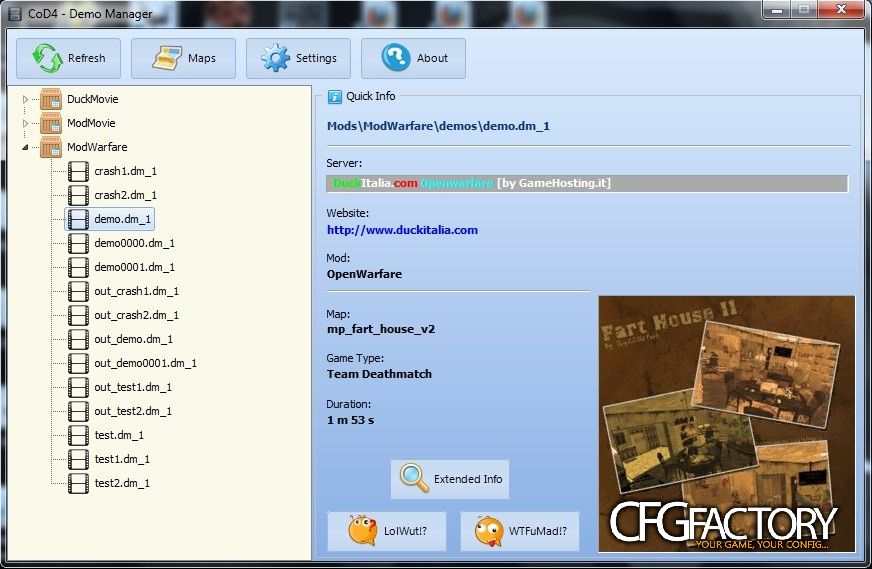This screenshot has width=872, height=569.
Task: Click the film icon for test2.dm_1
Action: [x=78, y=483]
